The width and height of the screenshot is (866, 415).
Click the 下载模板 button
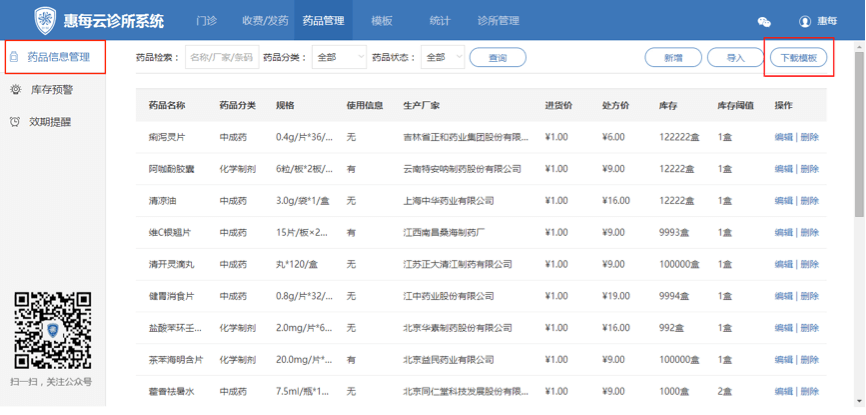click(799, 57)
